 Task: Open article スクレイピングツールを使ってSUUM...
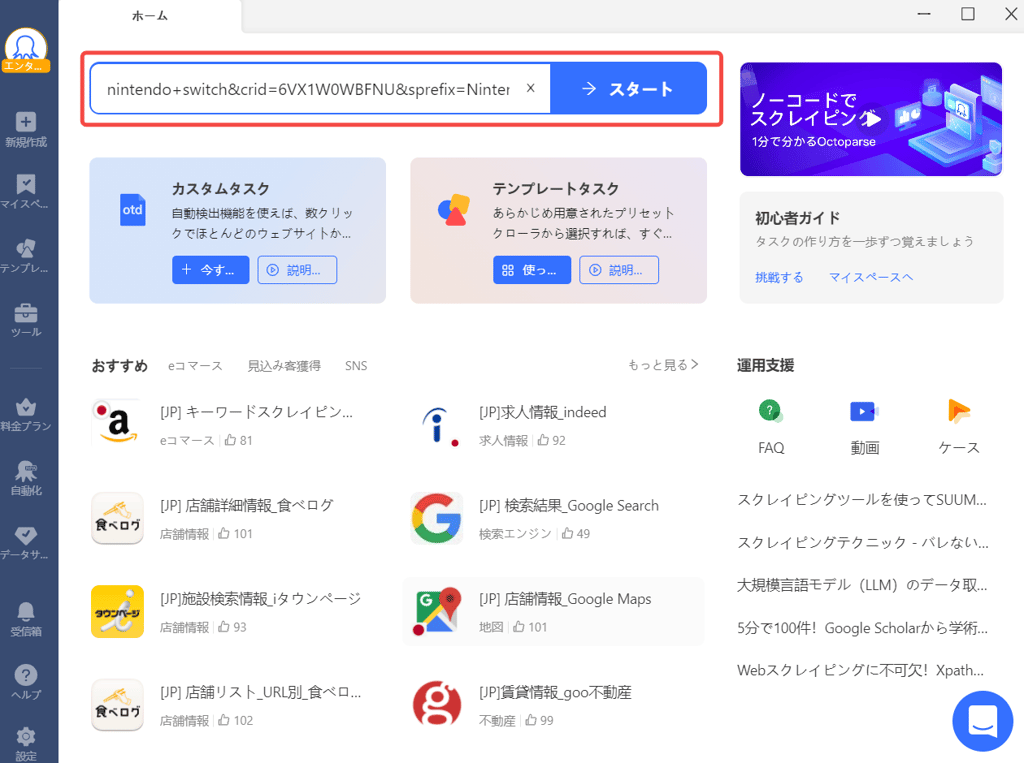click(x=861, y=500)
